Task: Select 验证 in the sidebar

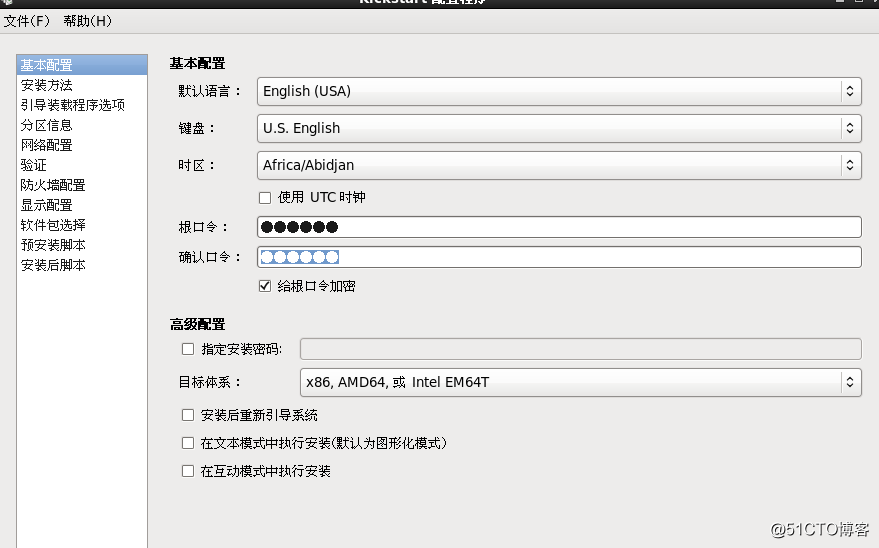Action: point(82,165)
